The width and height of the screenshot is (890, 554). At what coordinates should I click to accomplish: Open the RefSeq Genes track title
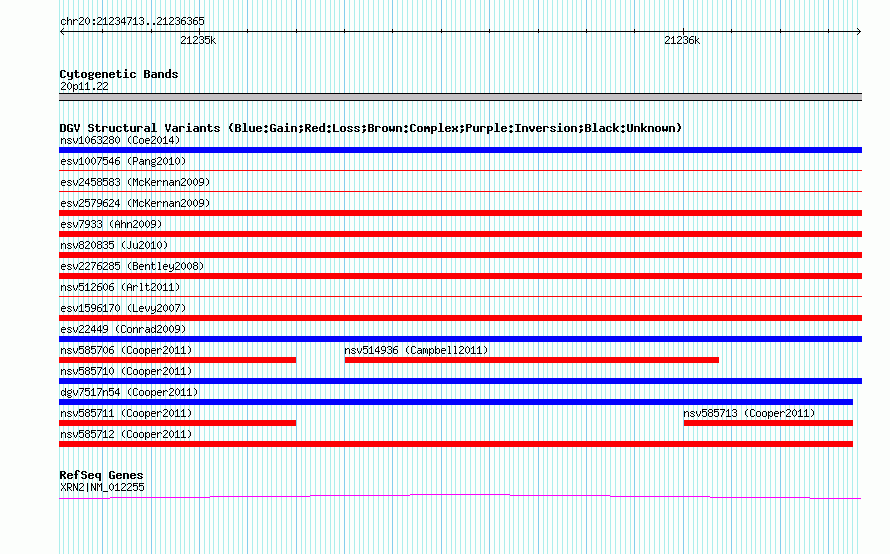click(101, 475)
